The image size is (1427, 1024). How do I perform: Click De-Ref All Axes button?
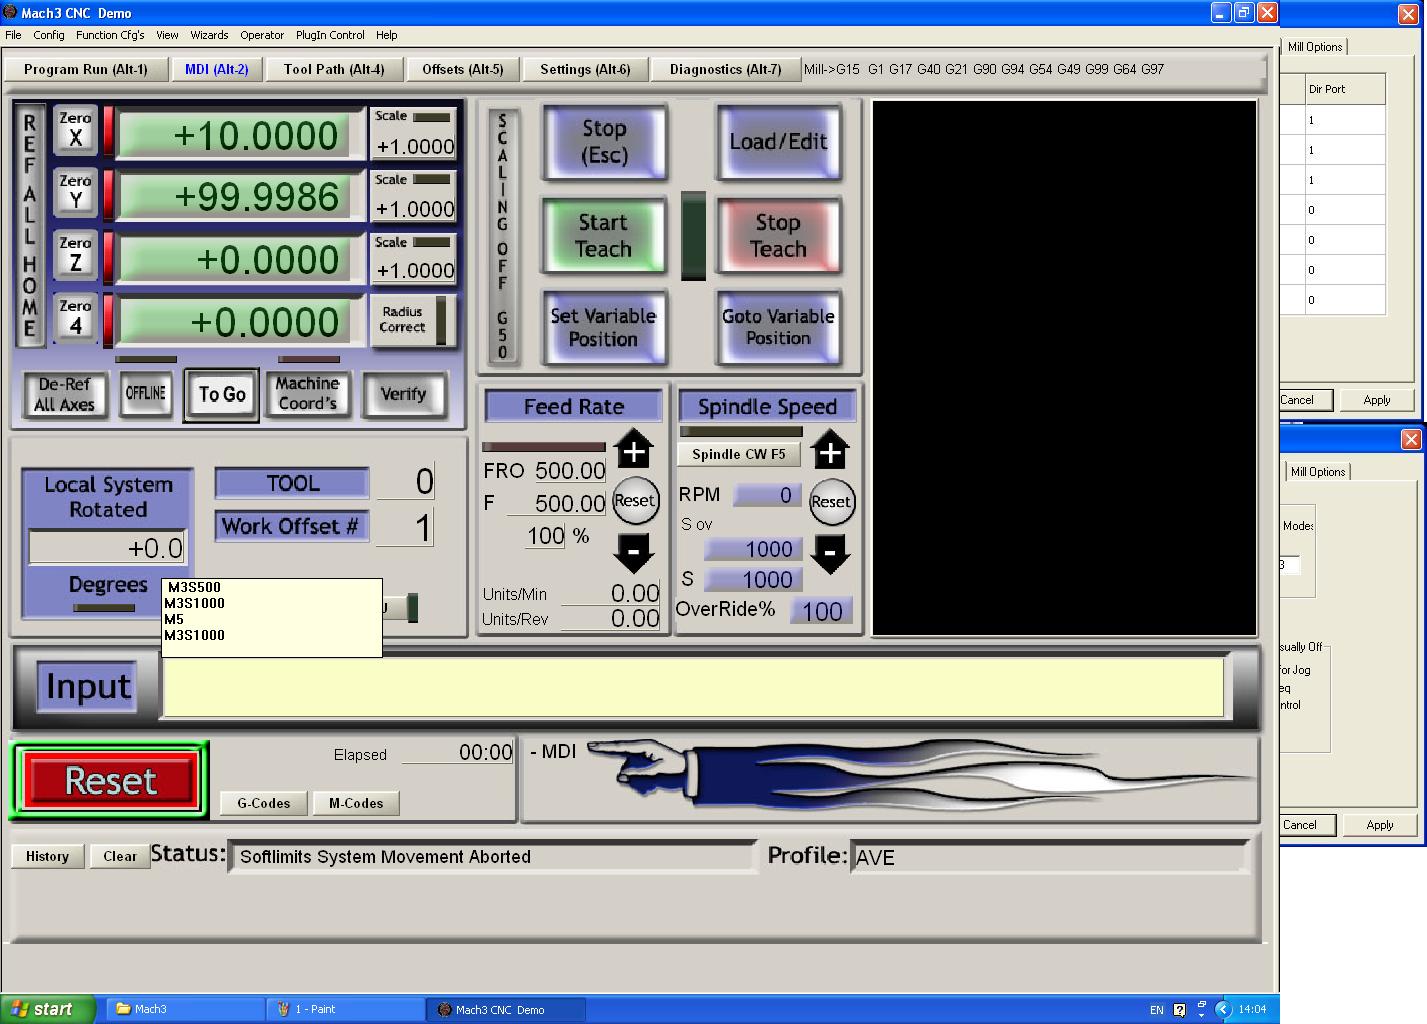(64, 394)
